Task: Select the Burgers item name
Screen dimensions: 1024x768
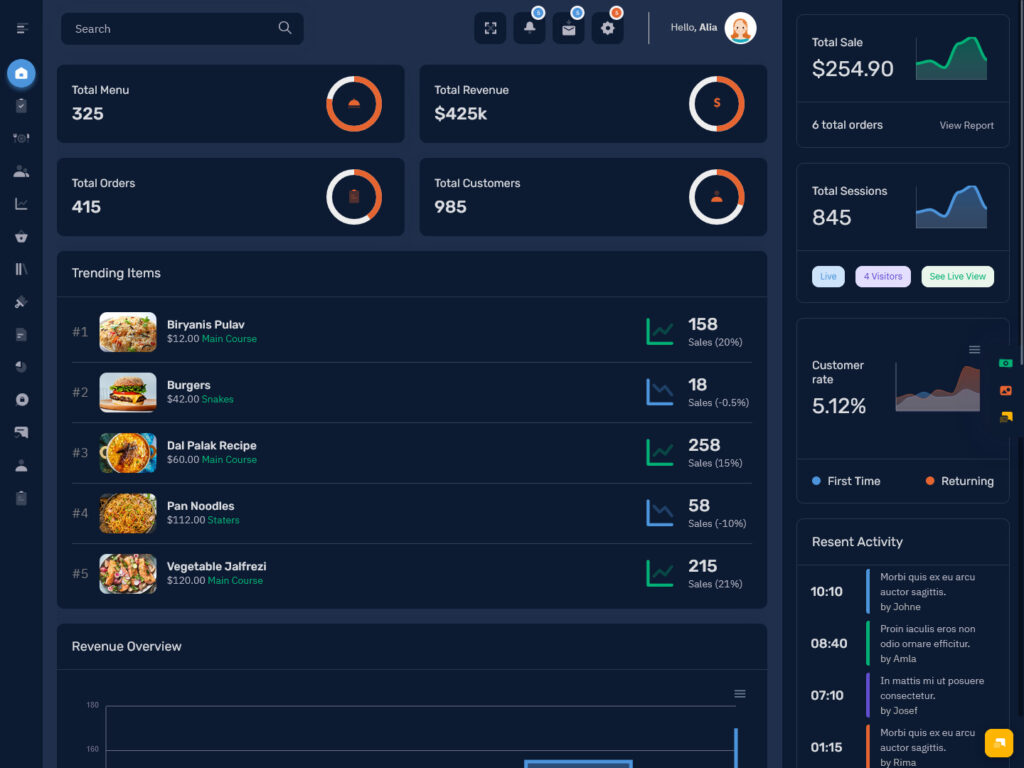Action: 189,385
